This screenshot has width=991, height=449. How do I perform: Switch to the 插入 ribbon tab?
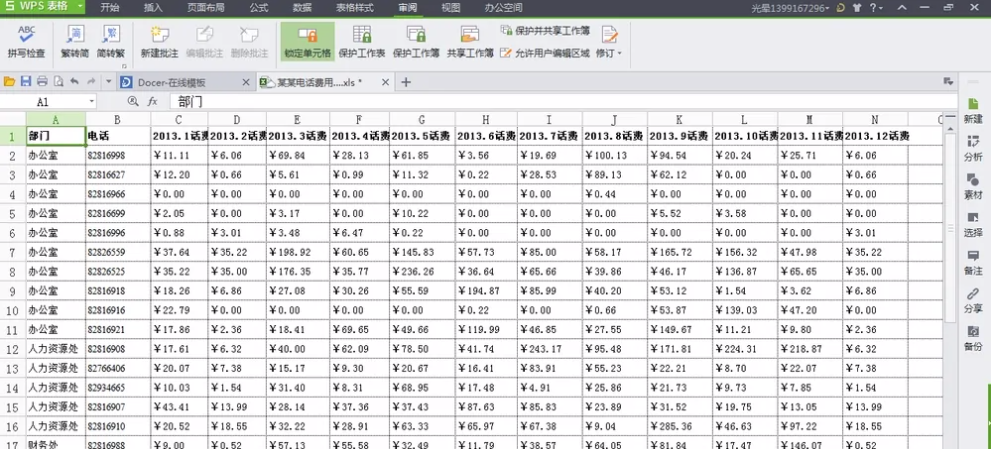153,8
